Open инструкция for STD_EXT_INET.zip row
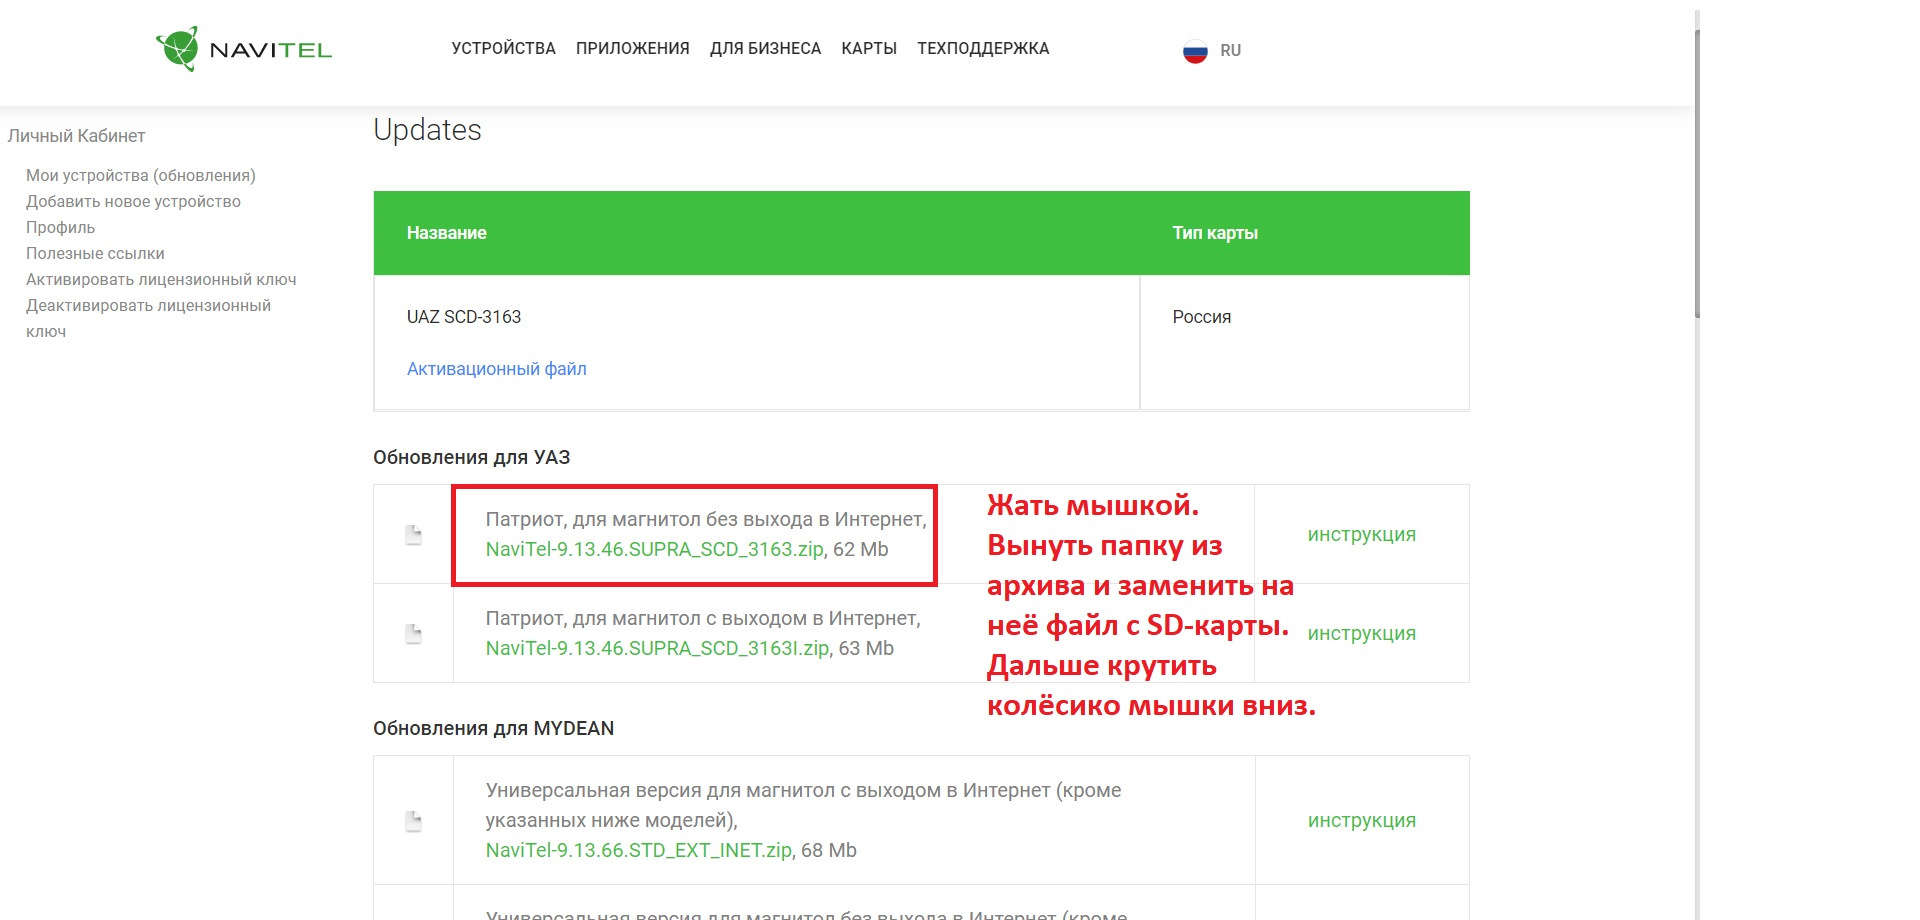This screenshot has width=1920, height=920. click(1362, 820)
